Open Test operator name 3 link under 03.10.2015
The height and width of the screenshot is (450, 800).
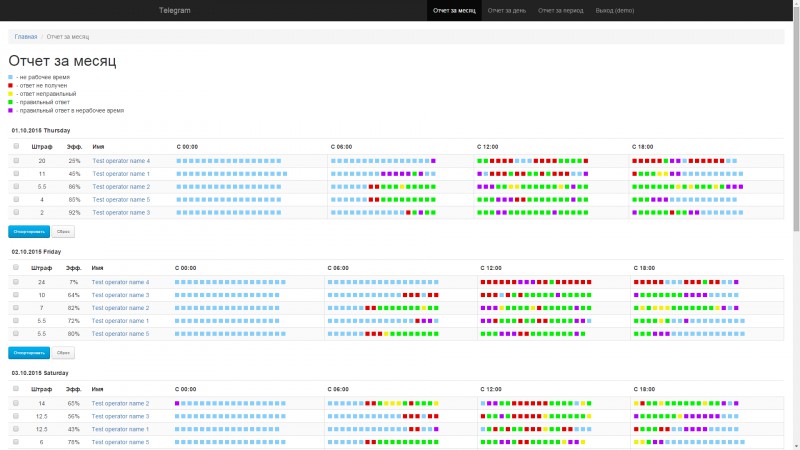[x=120, y=416]
